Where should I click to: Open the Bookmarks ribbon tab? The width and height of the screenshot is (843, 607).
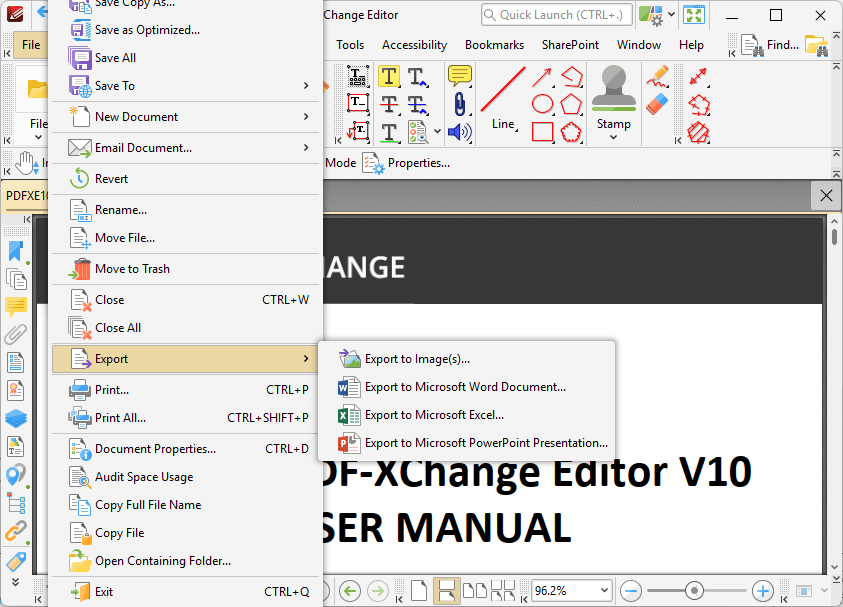pyautogui.click(x=494, y=45)
